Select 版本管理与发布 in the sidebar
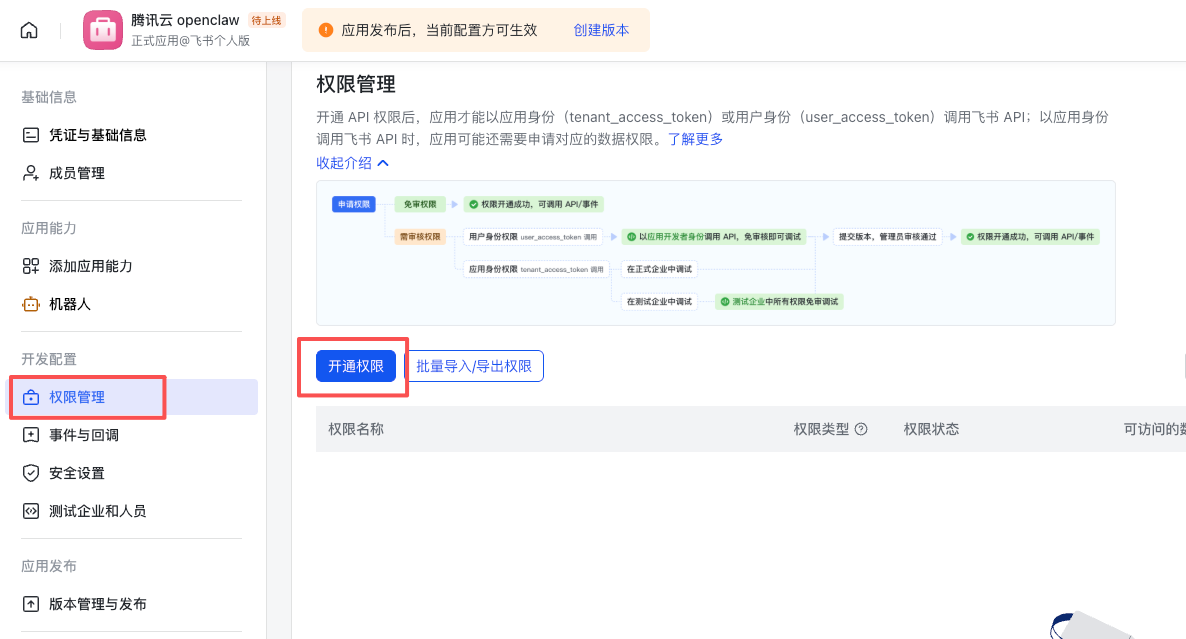Image resolution: width=1186 pixels, height=639 pixels. tap(98, 604)
